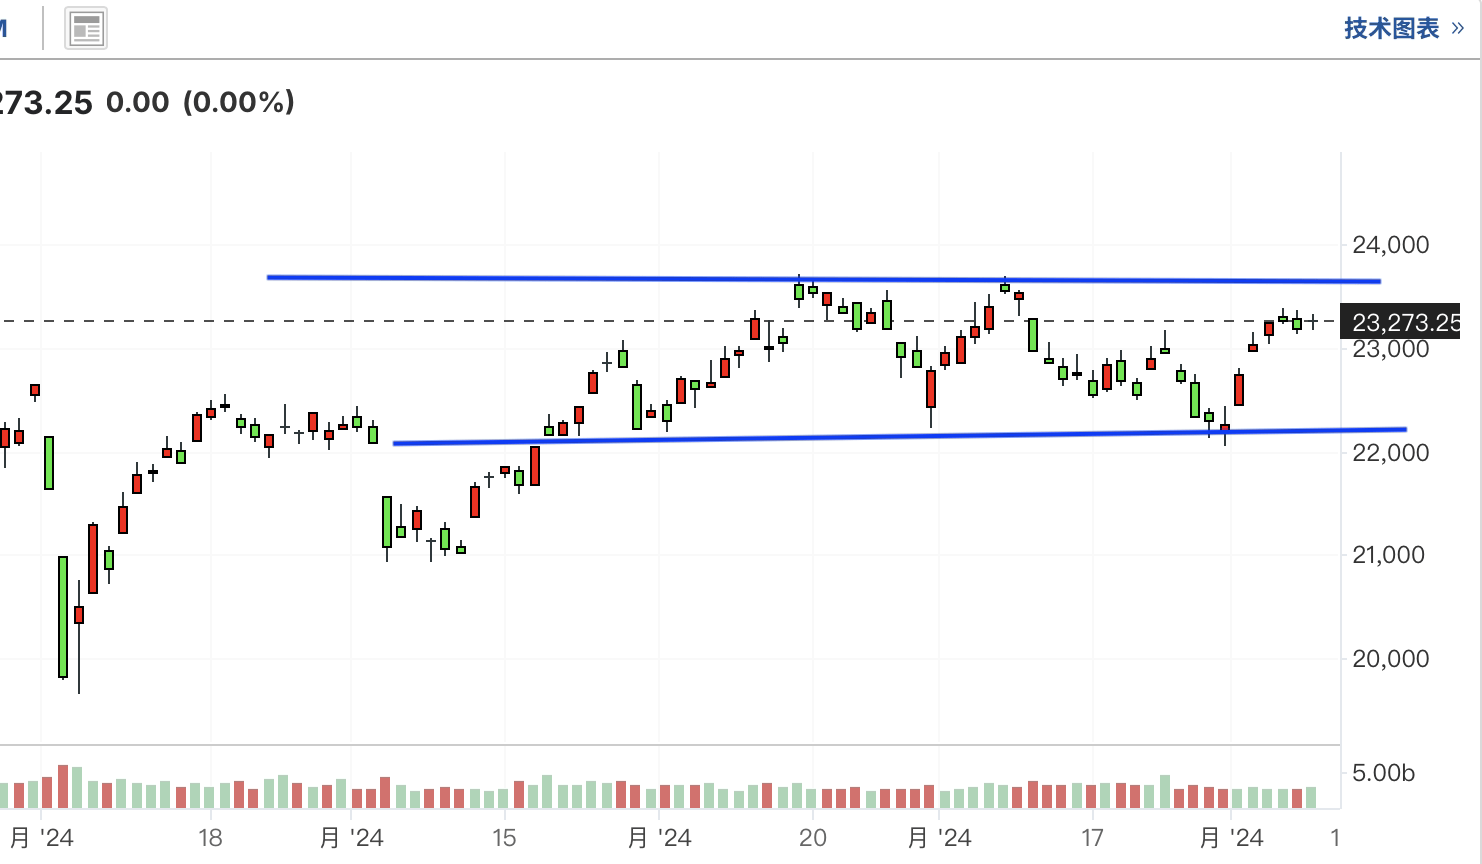The width and height of the screenshot is (1482, 864).
Task: Click the 20,000 price axis label
Action: click(x=1390, y=659)
